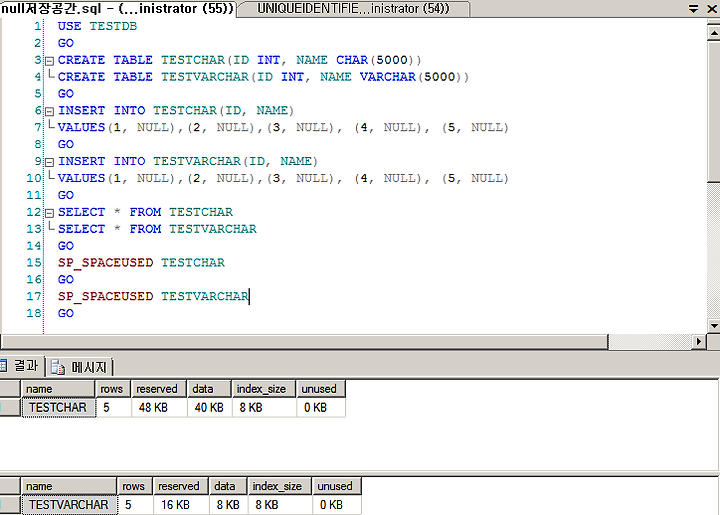
Task: Click the index_size header of the TESTCHAR result
Action: point(264,389)
